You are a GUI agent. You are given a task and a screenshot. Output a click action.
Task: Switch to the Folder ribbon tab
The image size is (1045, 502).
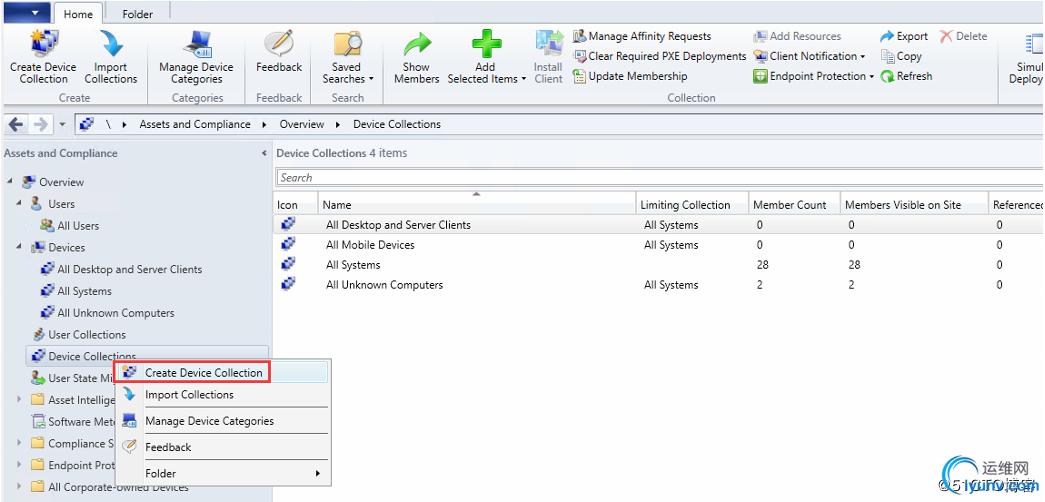137,14
